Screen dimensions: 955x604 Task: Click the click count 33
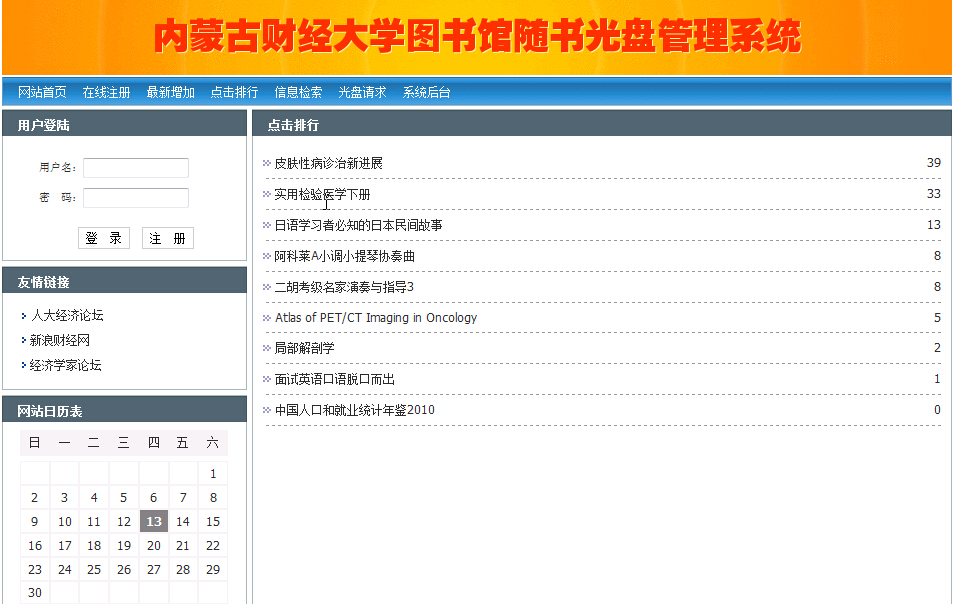click(x=934, y=194)
